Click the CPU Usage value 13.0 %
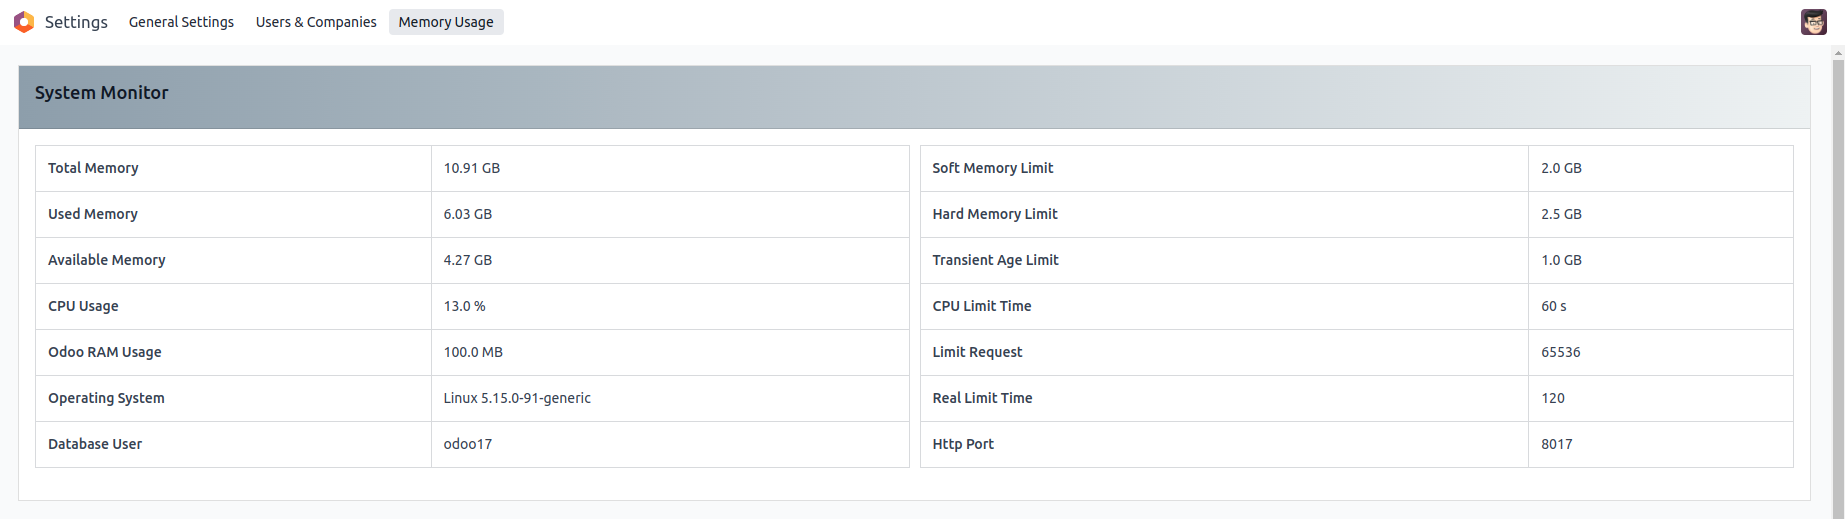Image resolution: width=1845 pixels, height=519 pixels. (x=465, y=306)
